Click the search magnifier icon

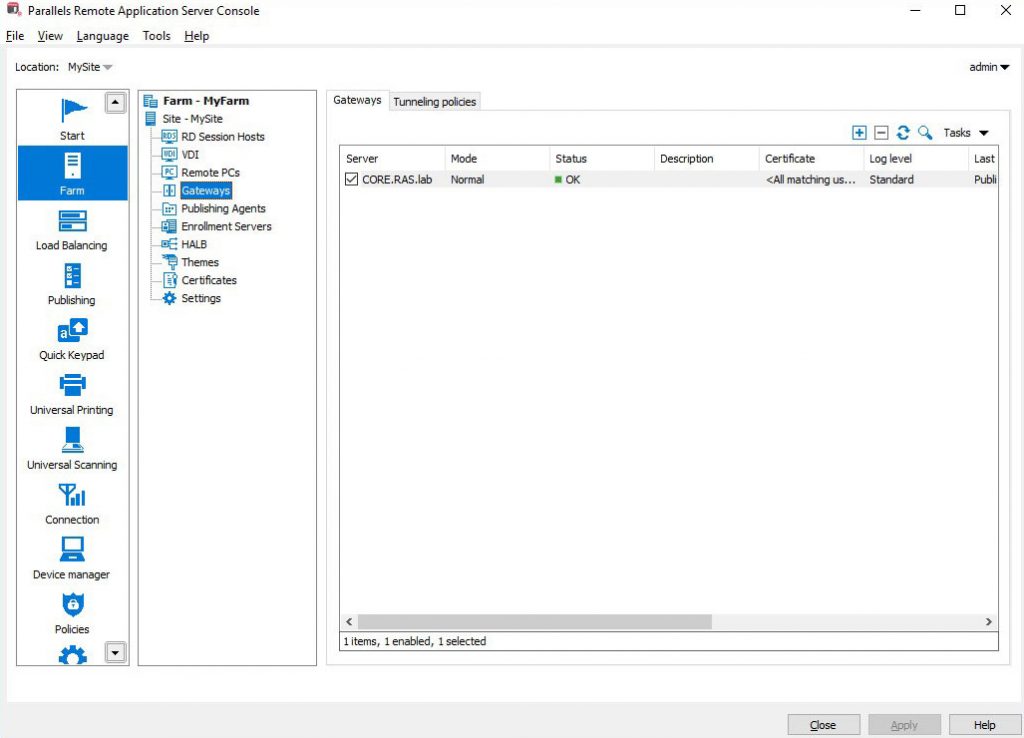(925, 133)
